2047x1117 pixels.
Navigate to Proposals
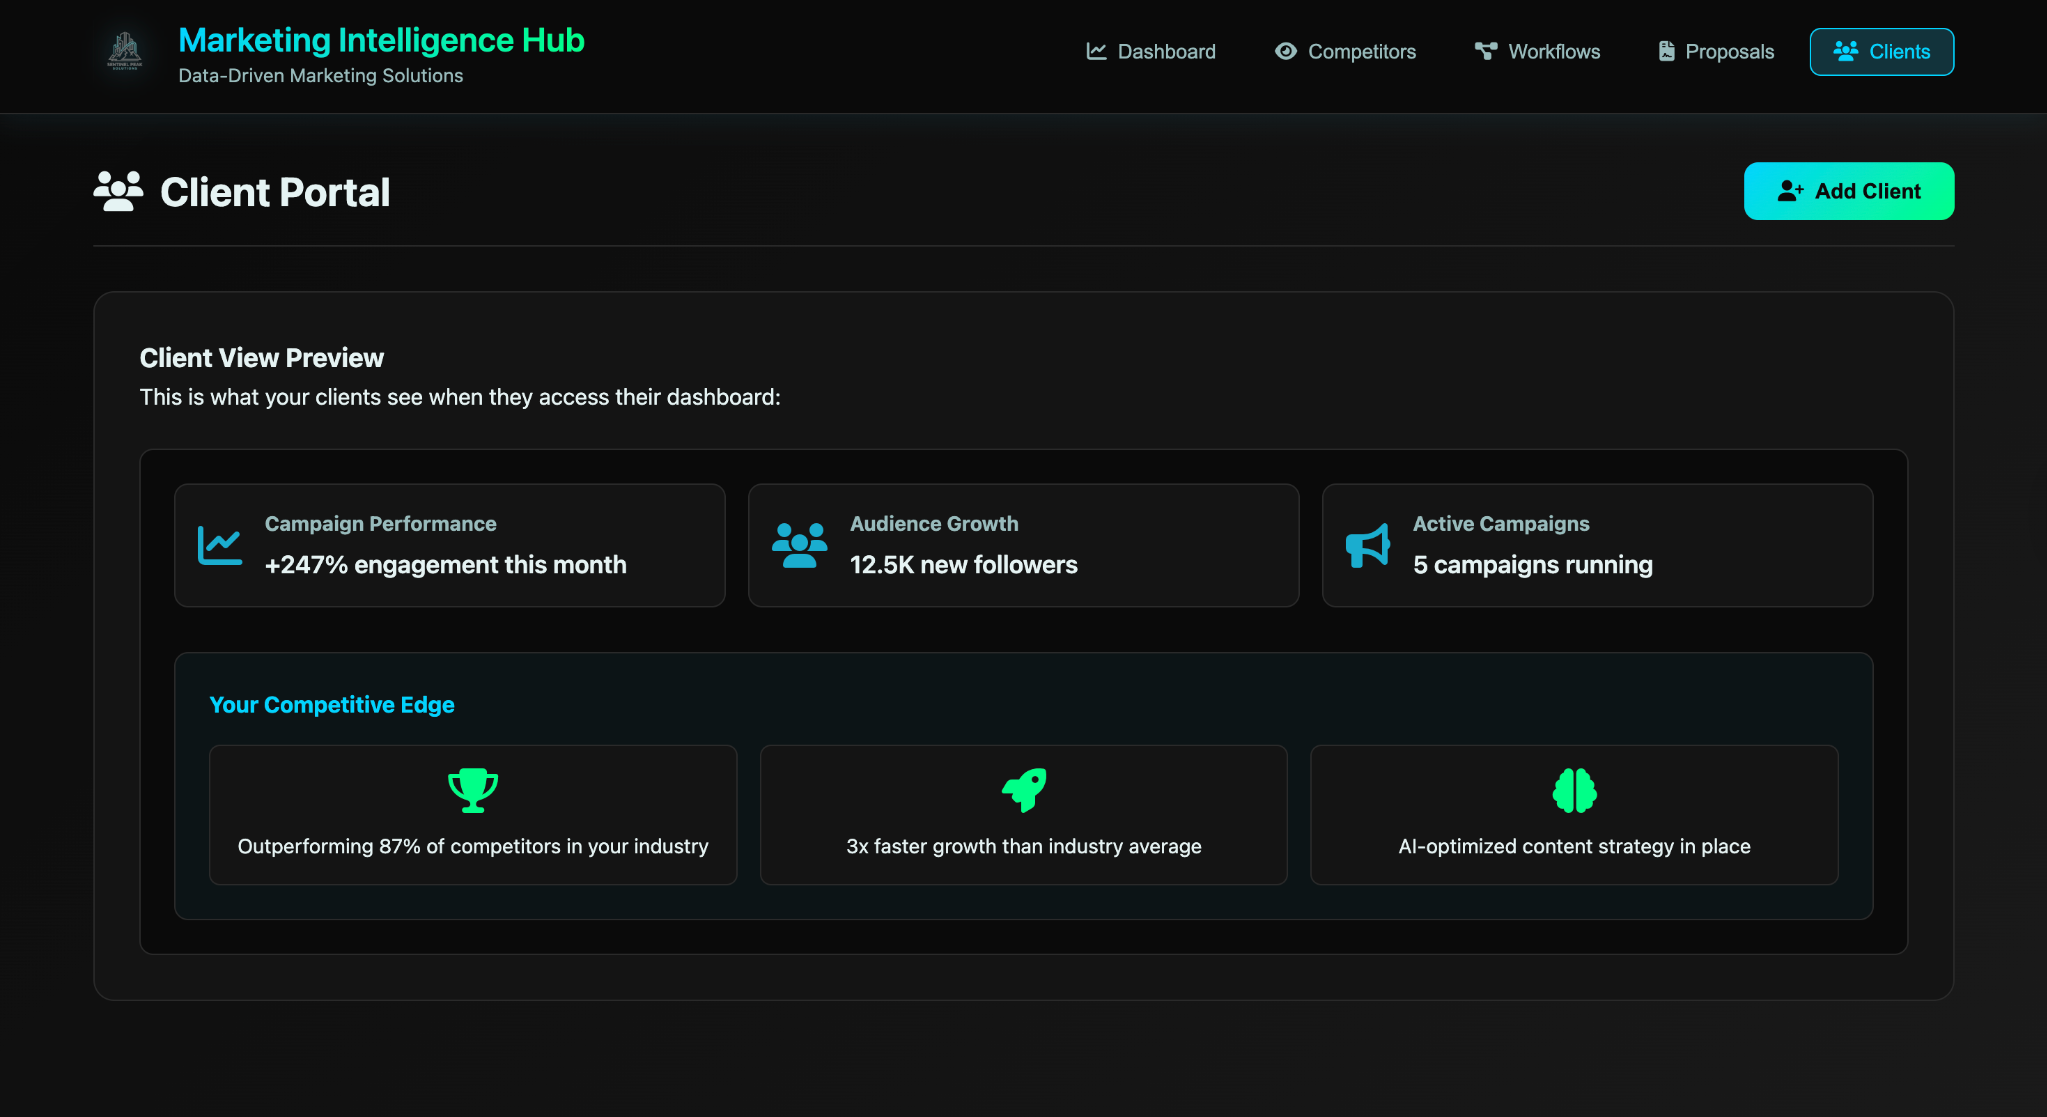pyautogui.click(x=1716, y=52)
